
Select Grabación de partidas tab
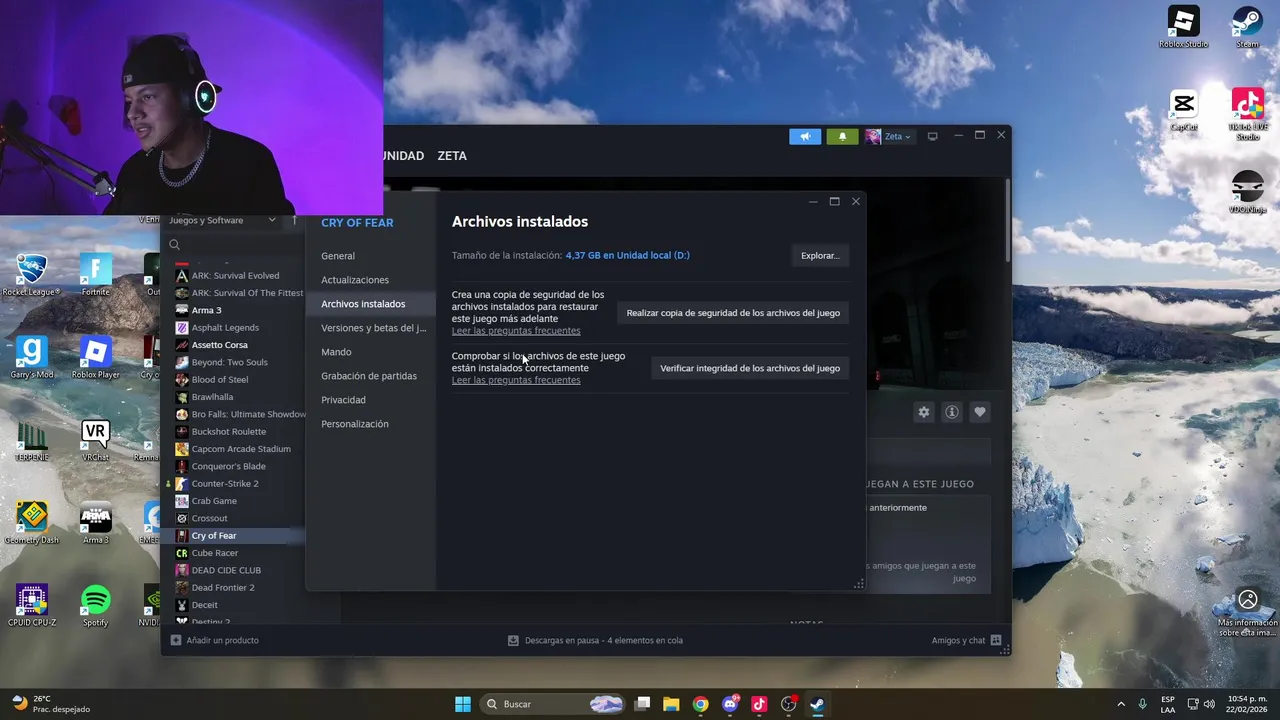pyautogui.click(x=369, y=376)
